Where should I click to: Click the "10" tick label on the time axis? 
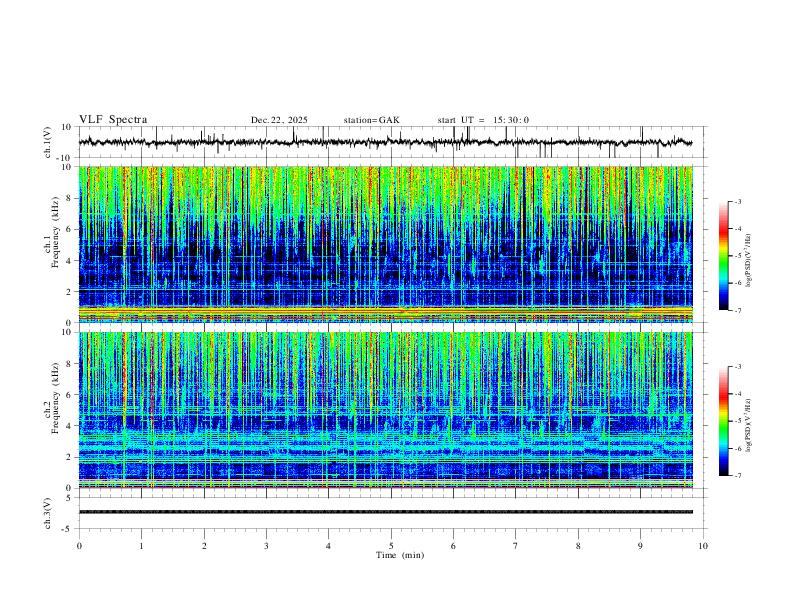coord(703,546)
